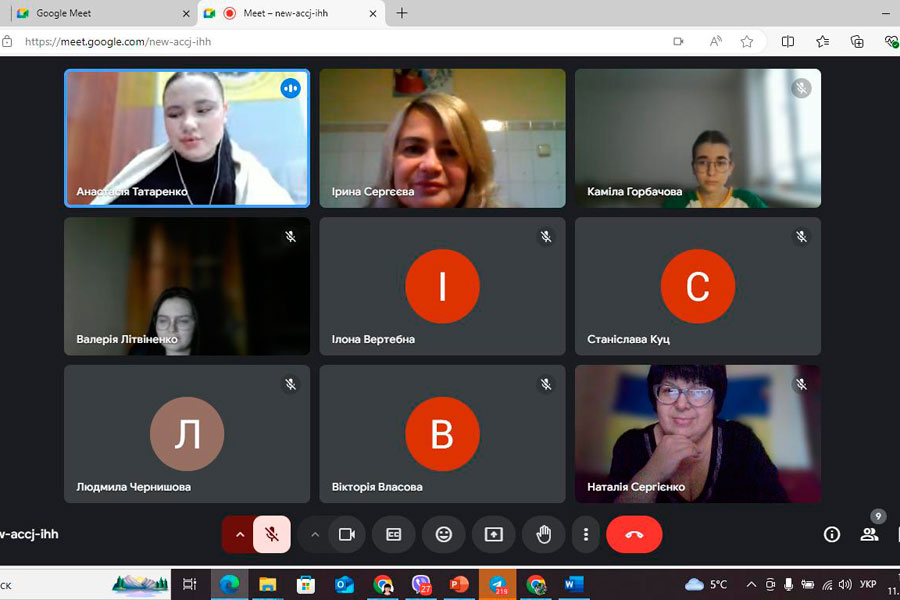Switch the УКР keyboard language indicator
Screen dimensions: 900x600
tap(868, 584)
